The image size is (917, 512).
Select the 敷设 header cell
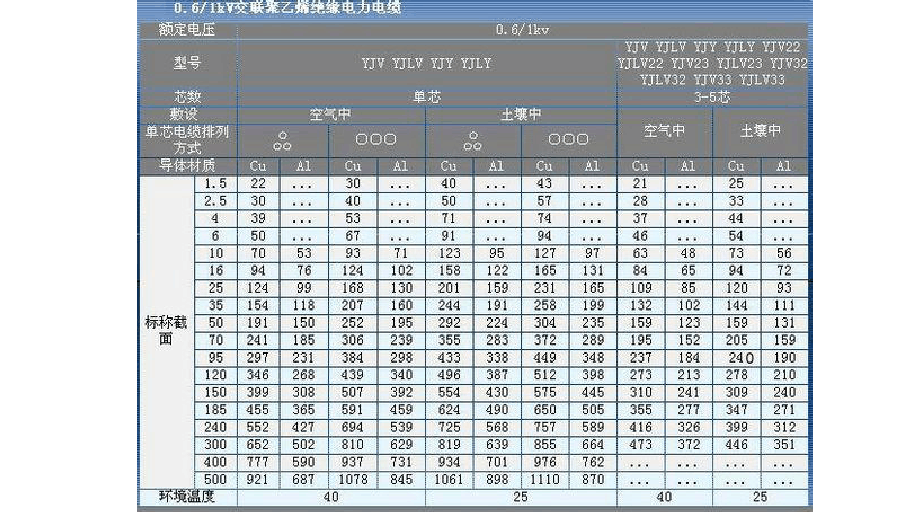pos(187,114)
